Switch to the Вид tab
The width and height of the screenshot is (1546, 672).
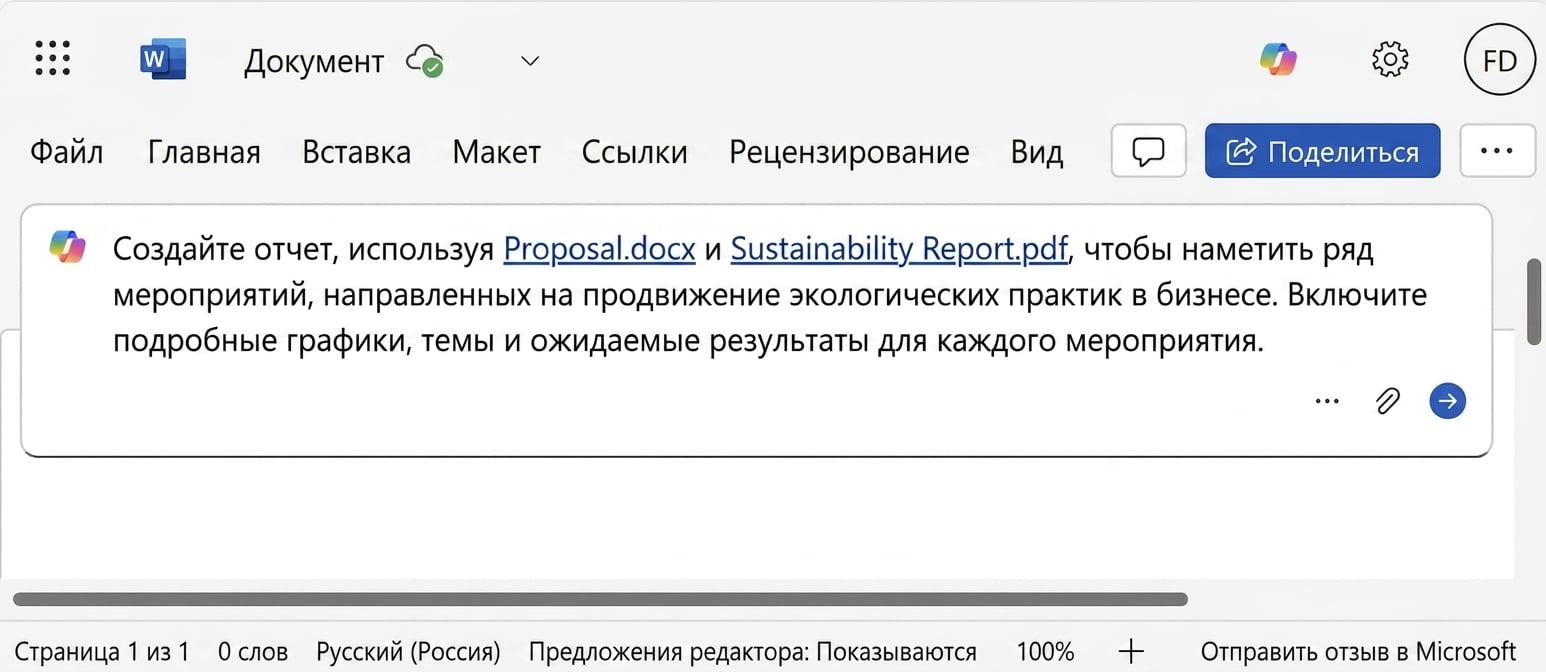coord(1036,152)
